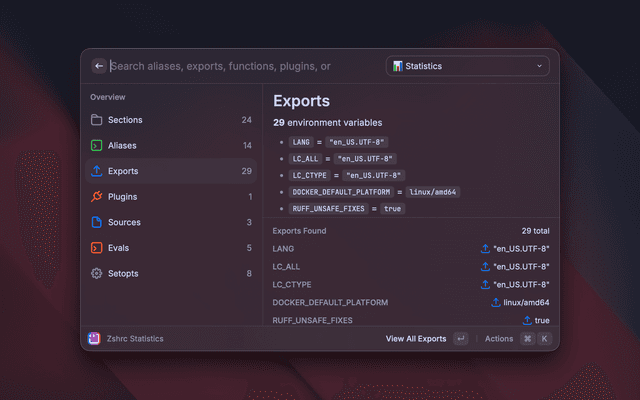Screen dimensions: 640x400
Task: Open the Actions menu
Action: pyautogui.click(x=499, y=339)
